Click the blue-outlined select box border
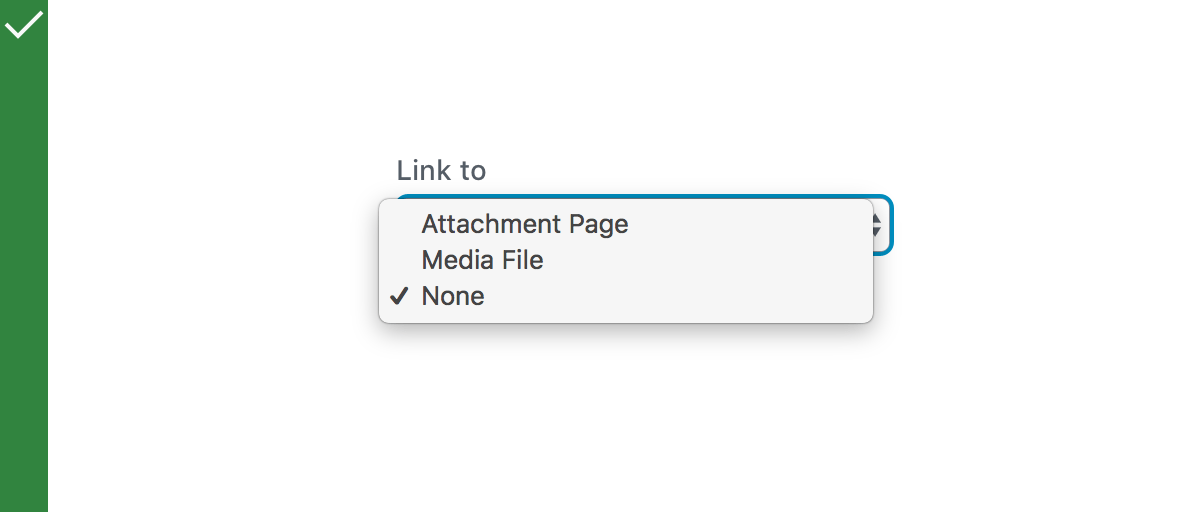This screenshot has height=512, width=1200. click(890, 225)
